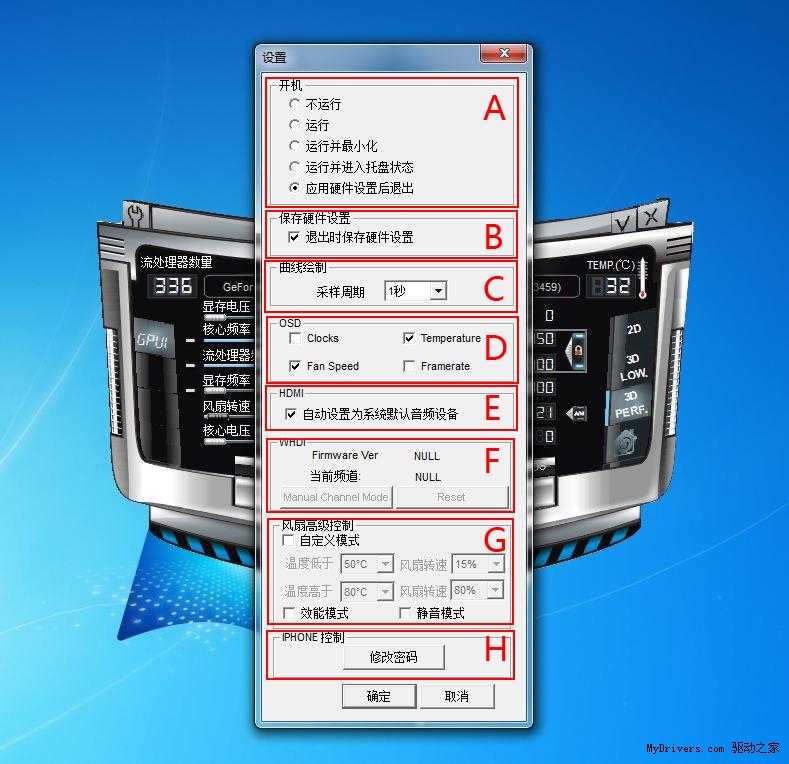This screenshot has width=789, height=764.
Task: Switch to the 2D profile tab
Action: point(633,329)
